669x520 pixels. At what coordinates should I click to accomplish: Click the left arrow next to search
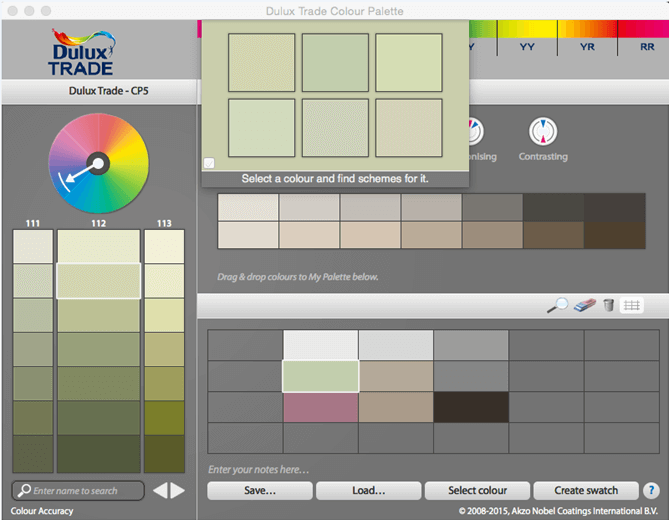[x=158, y=490]
